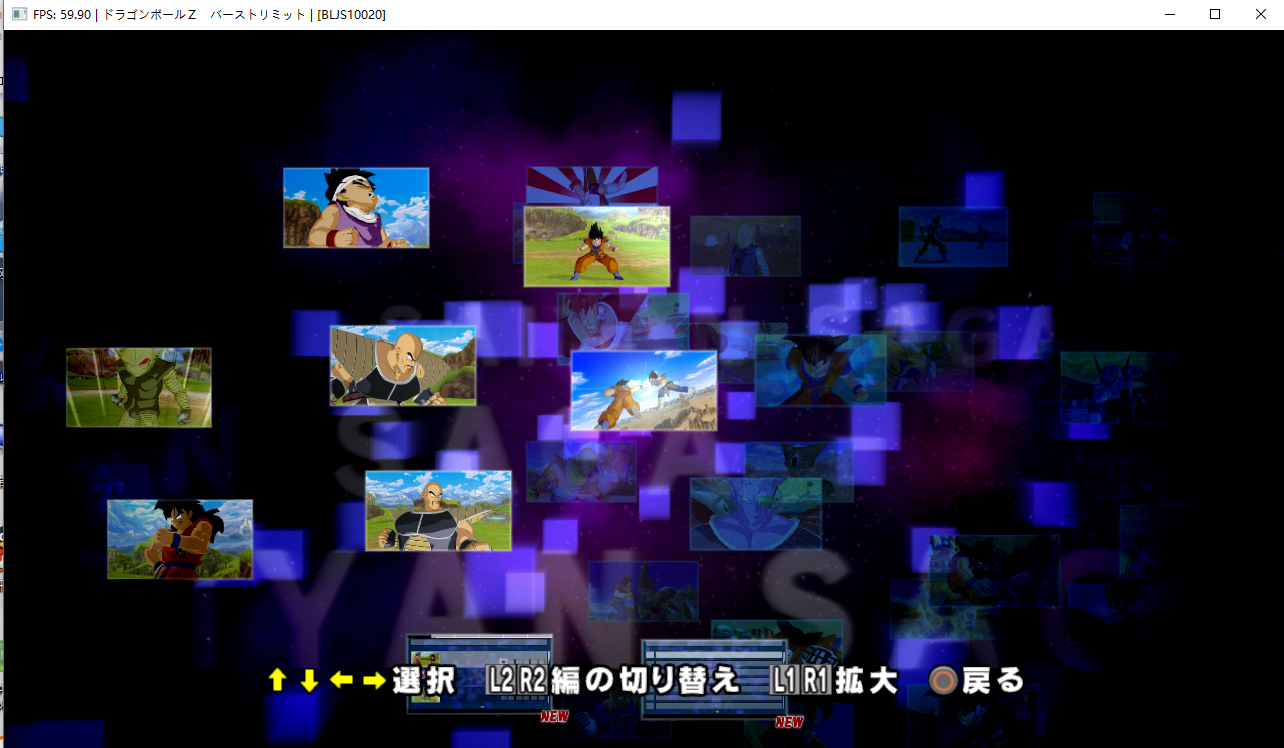Click the 選択 label
The width and height of the screenshot is (1284, 748).
423,681
